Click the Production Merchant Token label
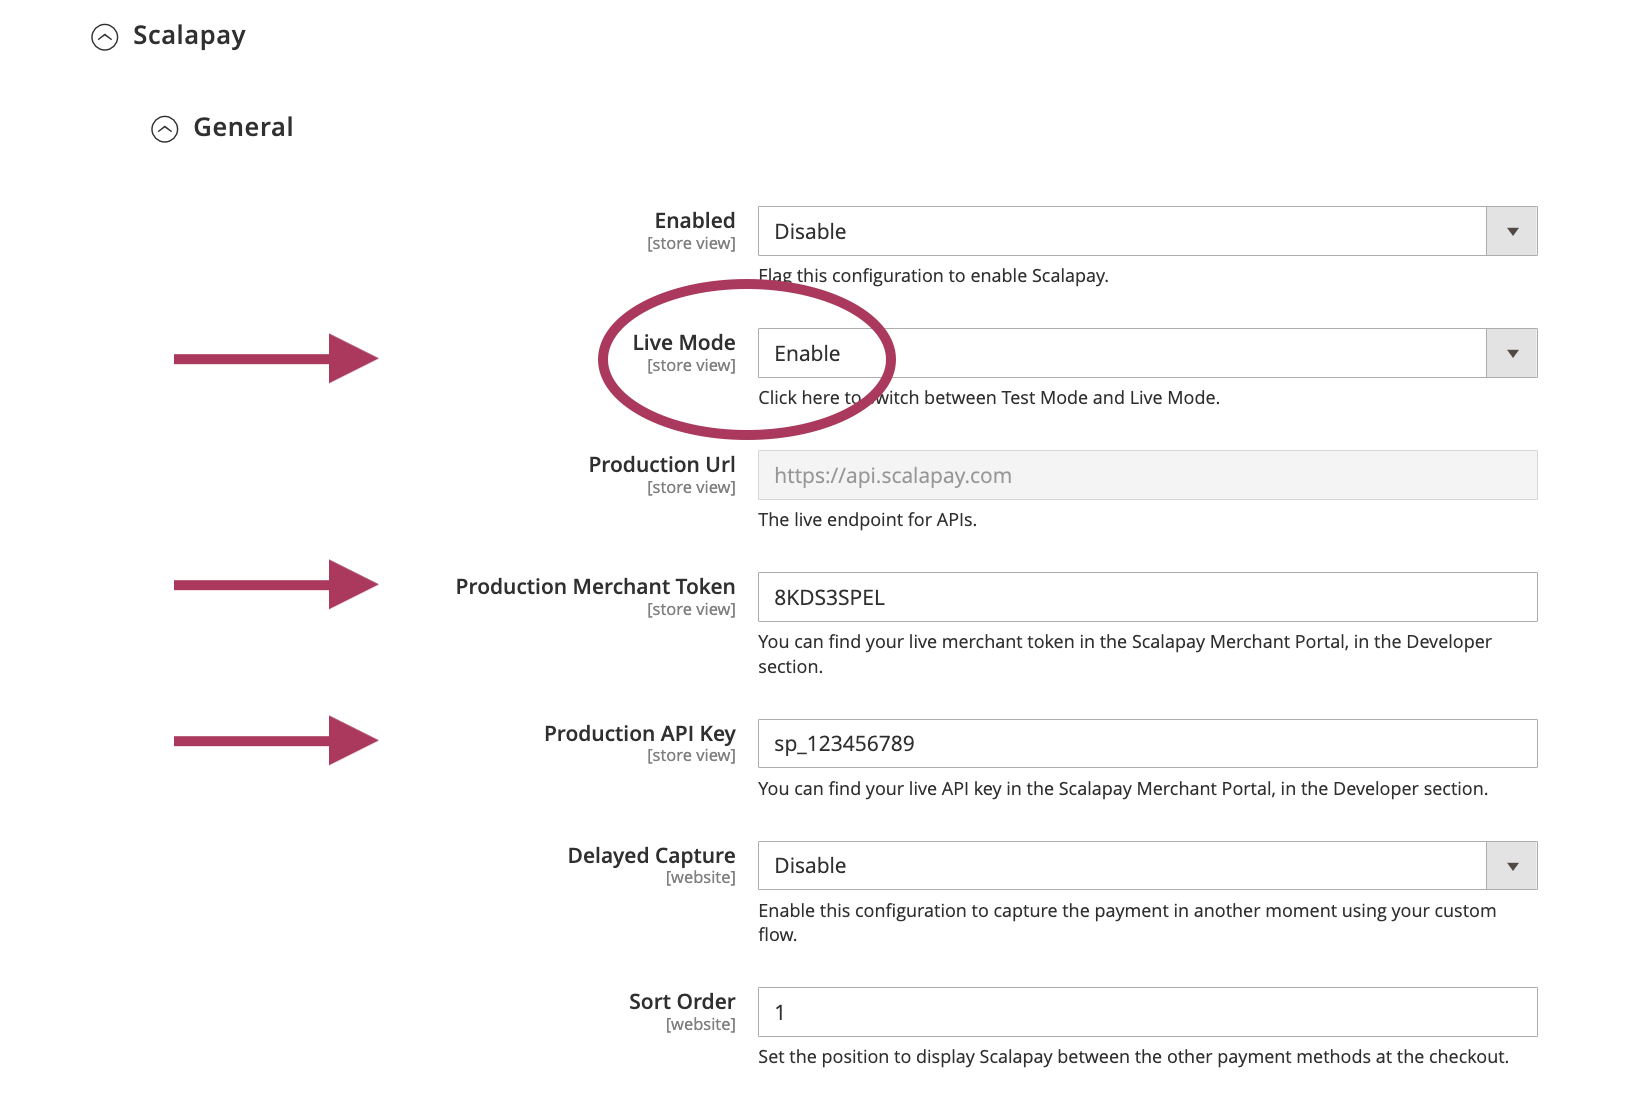 595,586
